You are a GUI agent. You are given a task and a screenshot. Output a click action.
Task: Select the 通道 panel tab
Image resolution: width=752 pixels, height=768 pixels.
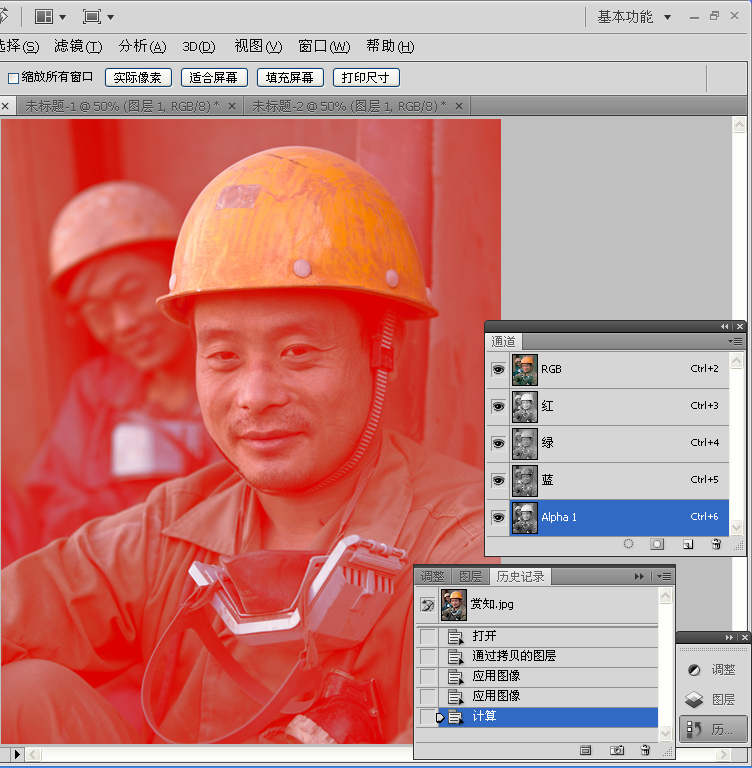pyautogui.click(x=504, y=341)
